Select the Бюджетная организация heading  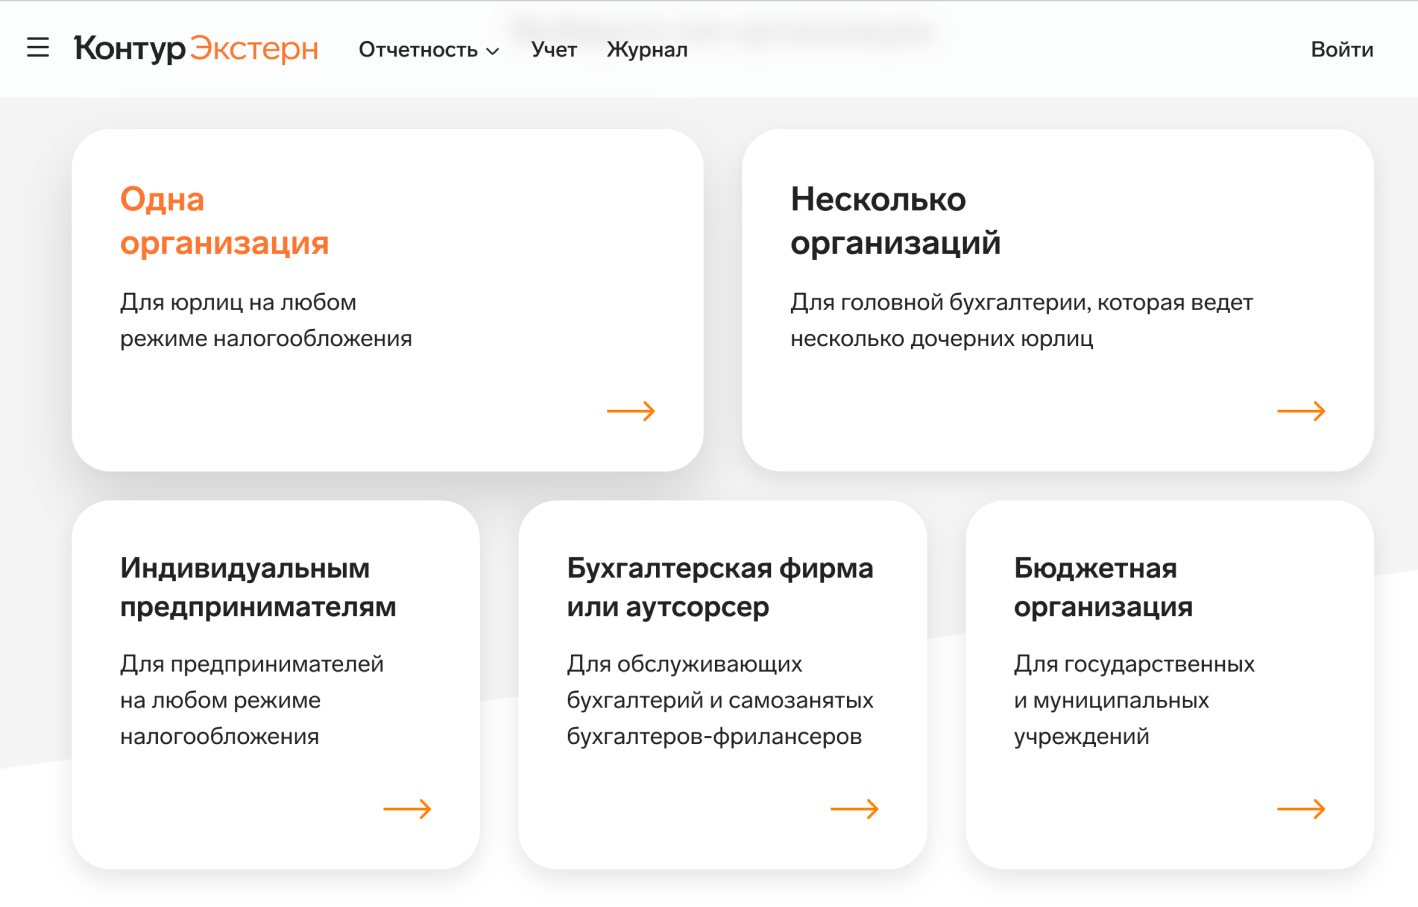(x=1103, y=587)
